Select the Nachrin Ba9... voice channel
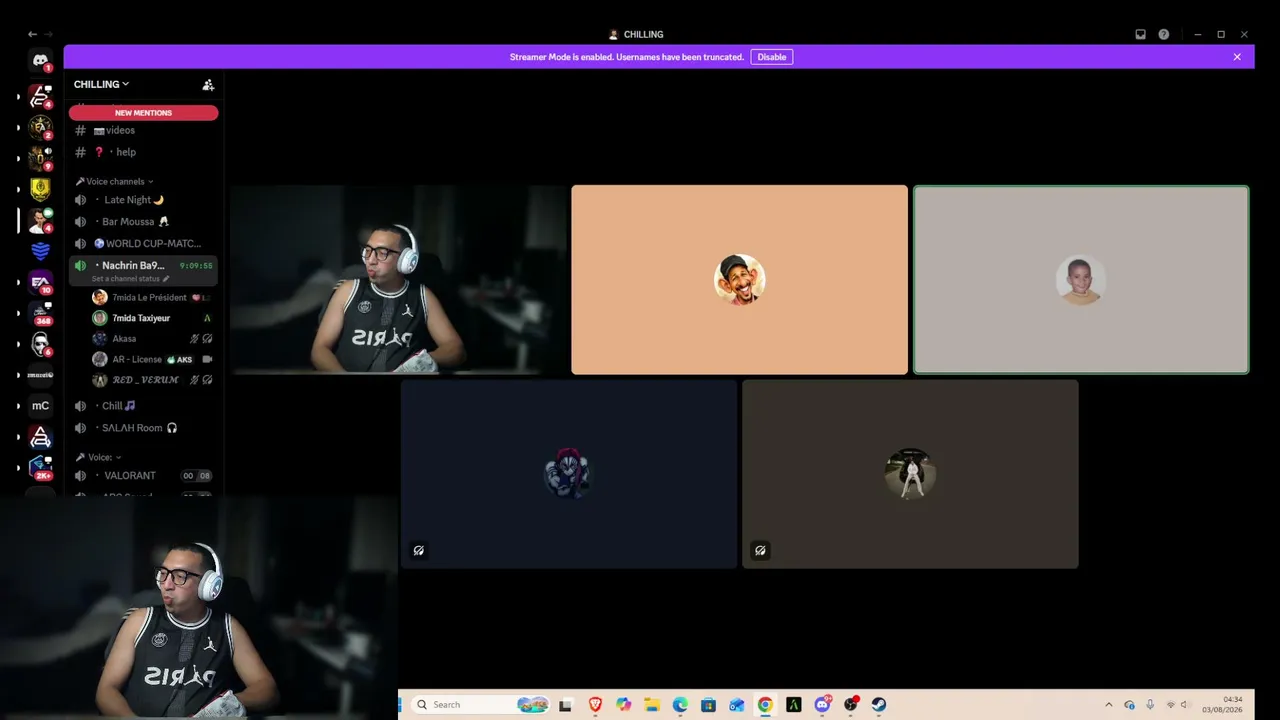The width and height of the screenshot is (1280, 720). [x=143, y=270]
